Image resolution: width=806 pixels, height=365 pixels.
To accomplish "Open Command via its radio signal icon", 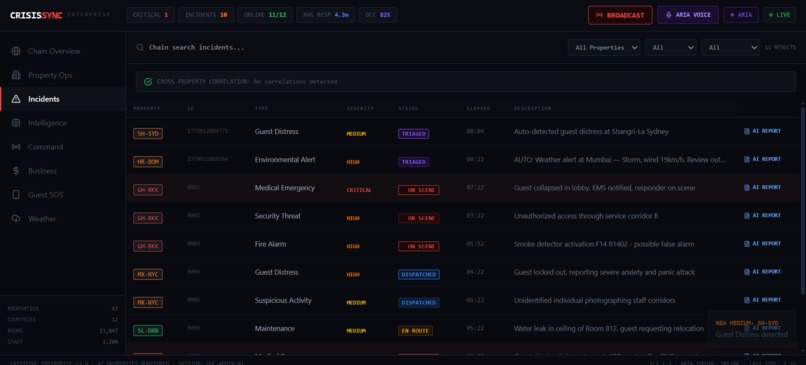I will [x=16, y=147].
